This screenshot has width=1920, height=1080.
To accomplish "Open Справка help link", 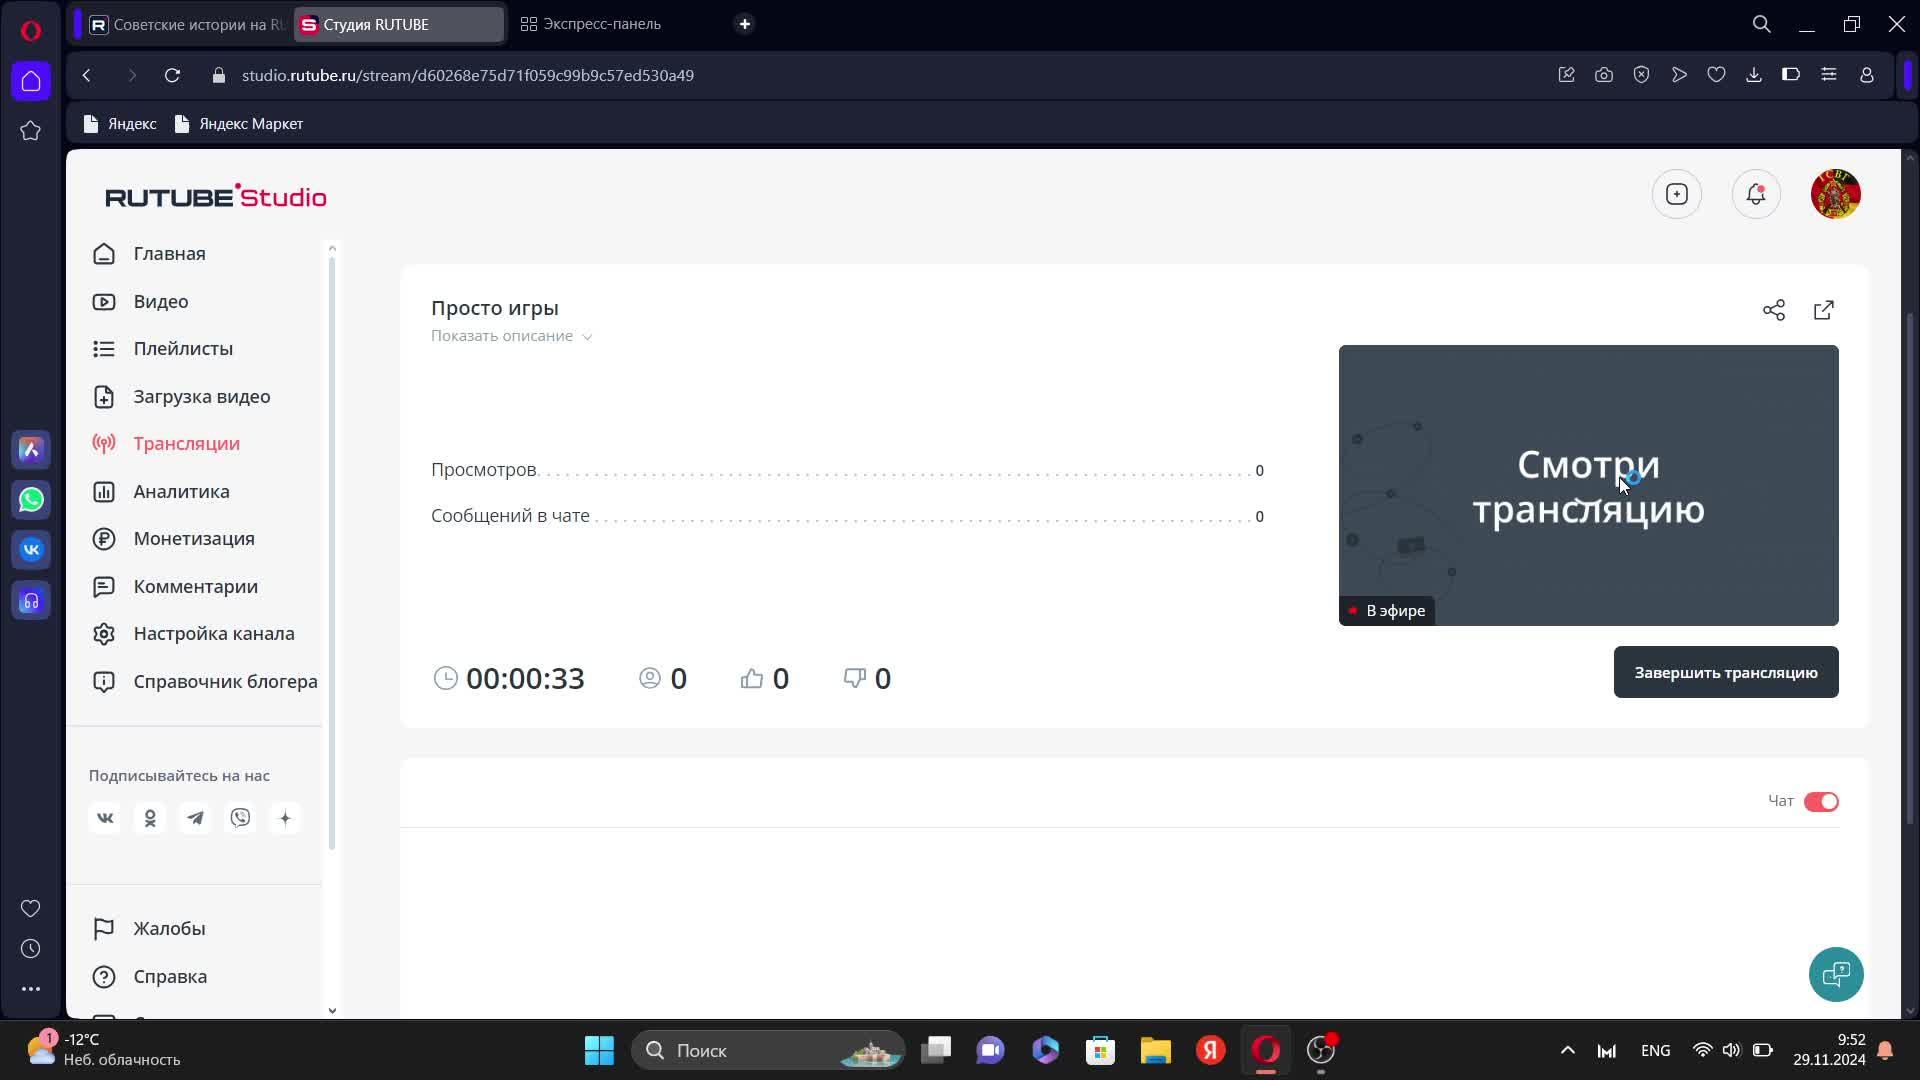I will (170, 976).
